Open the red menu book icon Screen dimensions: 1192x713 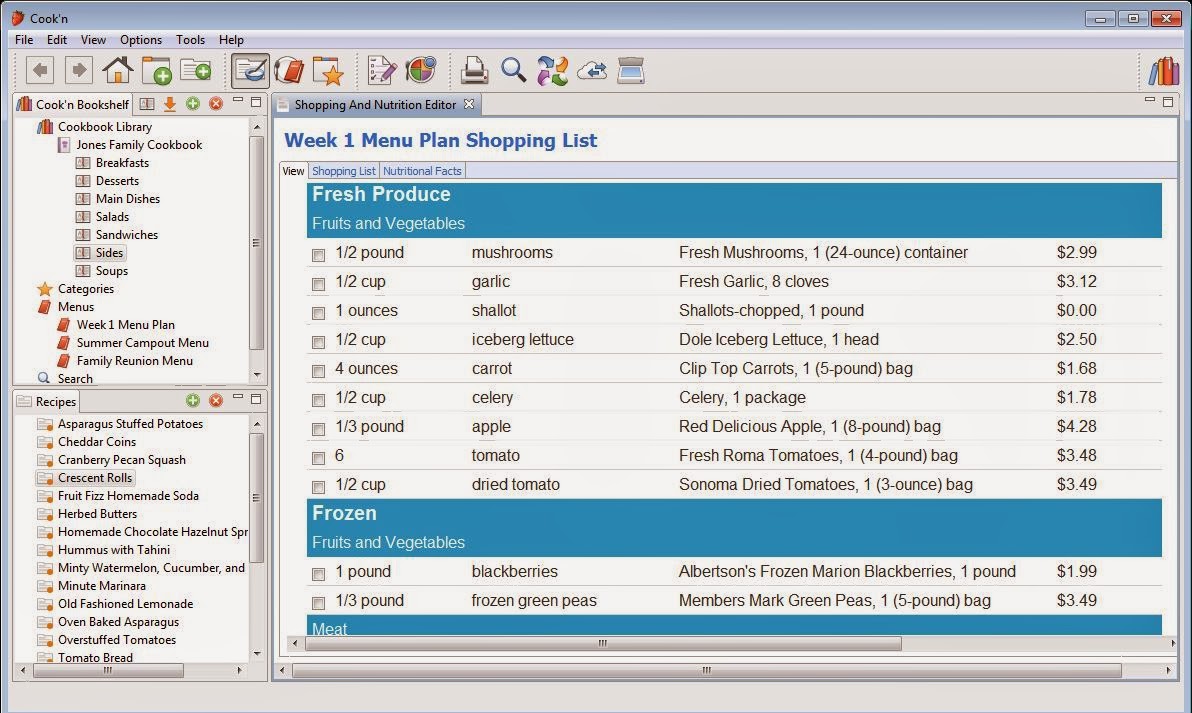click(x=289, y=71)
